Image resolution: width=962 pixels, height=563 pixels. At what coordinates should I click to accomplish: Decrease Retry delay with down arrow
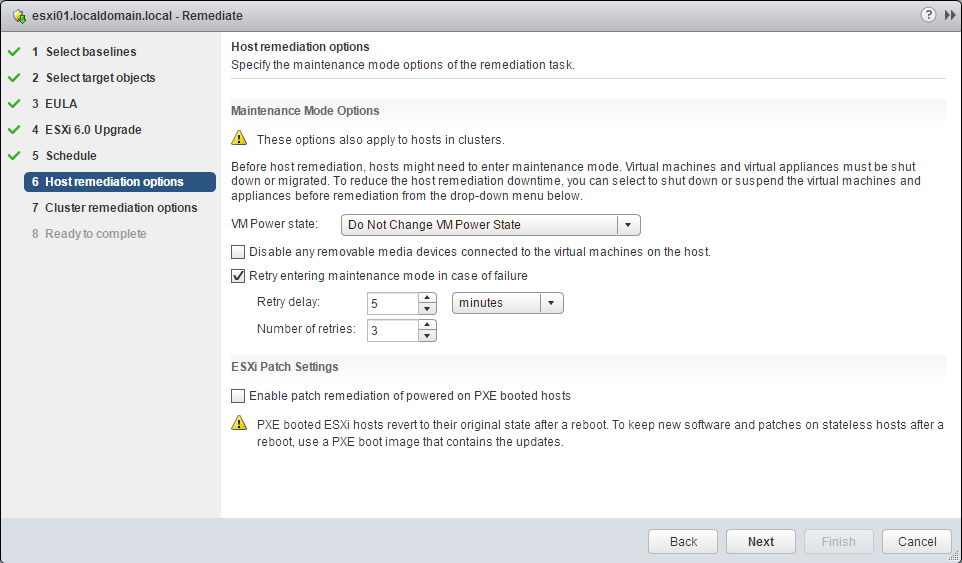click(x=428, y=309)
